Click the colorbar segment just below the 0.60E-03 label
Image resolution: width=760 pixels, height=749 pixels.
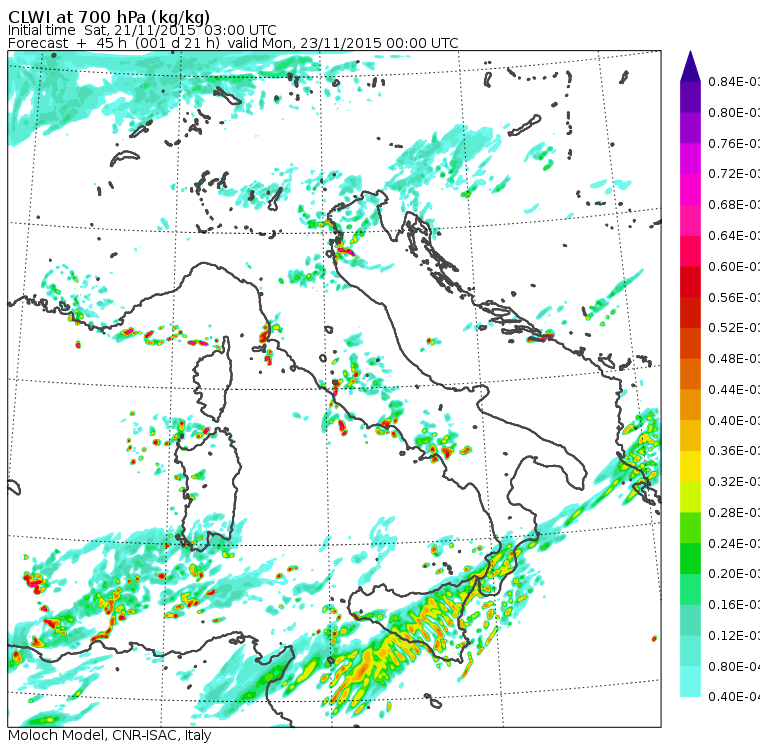[690, 282]
